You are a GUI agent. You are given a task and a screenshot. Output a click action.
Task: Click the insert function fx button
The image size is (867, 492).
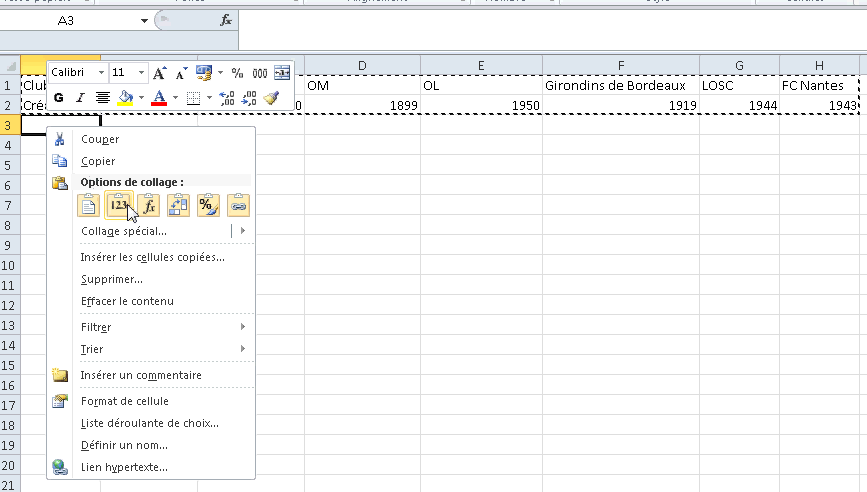coord(226,20)
